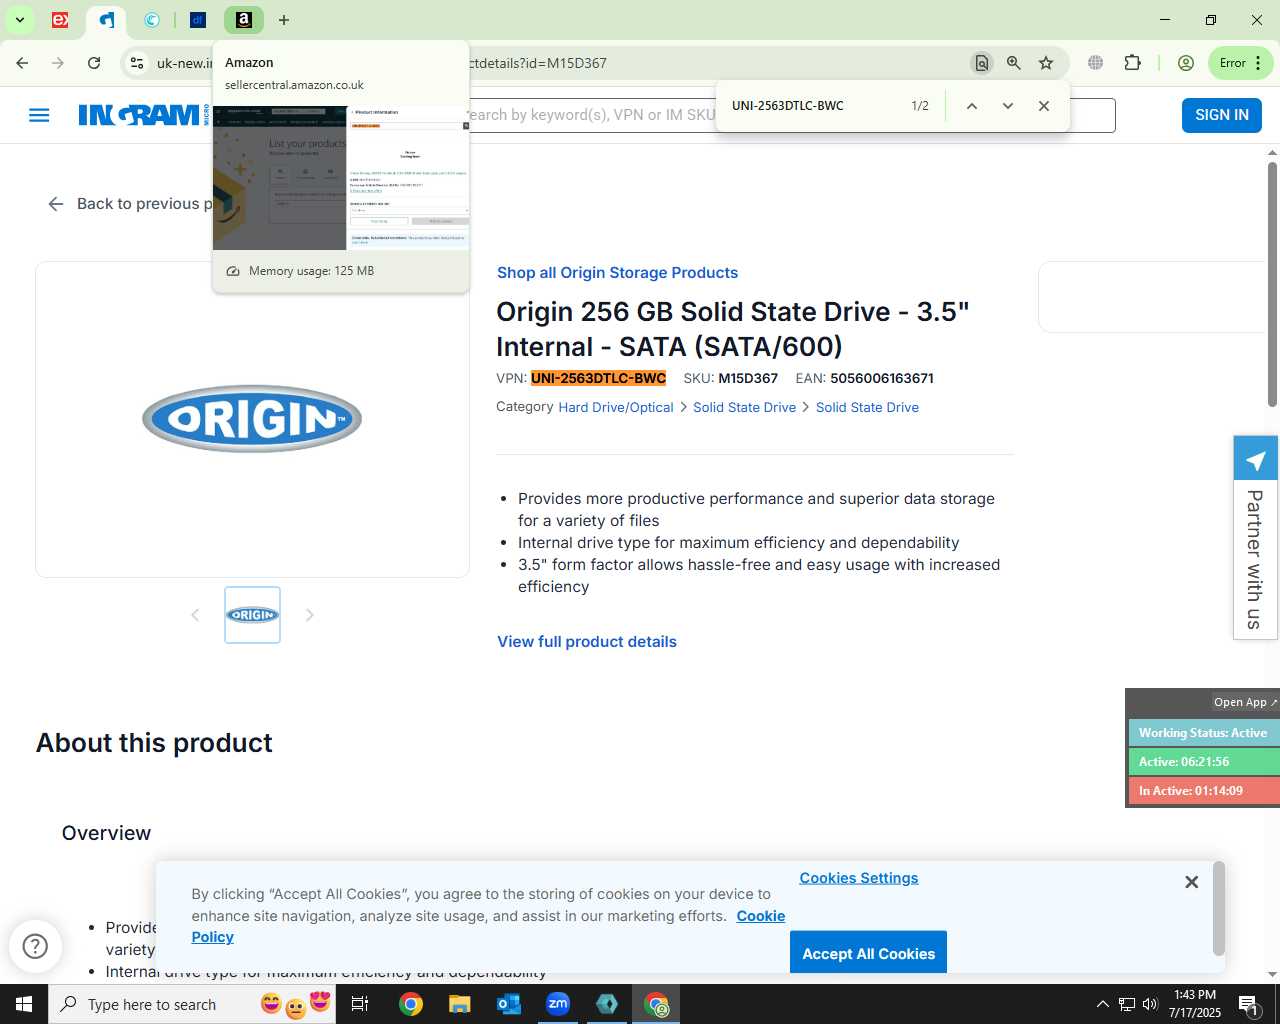Click the highlighted VPN UNI-2563DTLC-BWC
The image size is (1280, 1024).
tap(598, 378)
